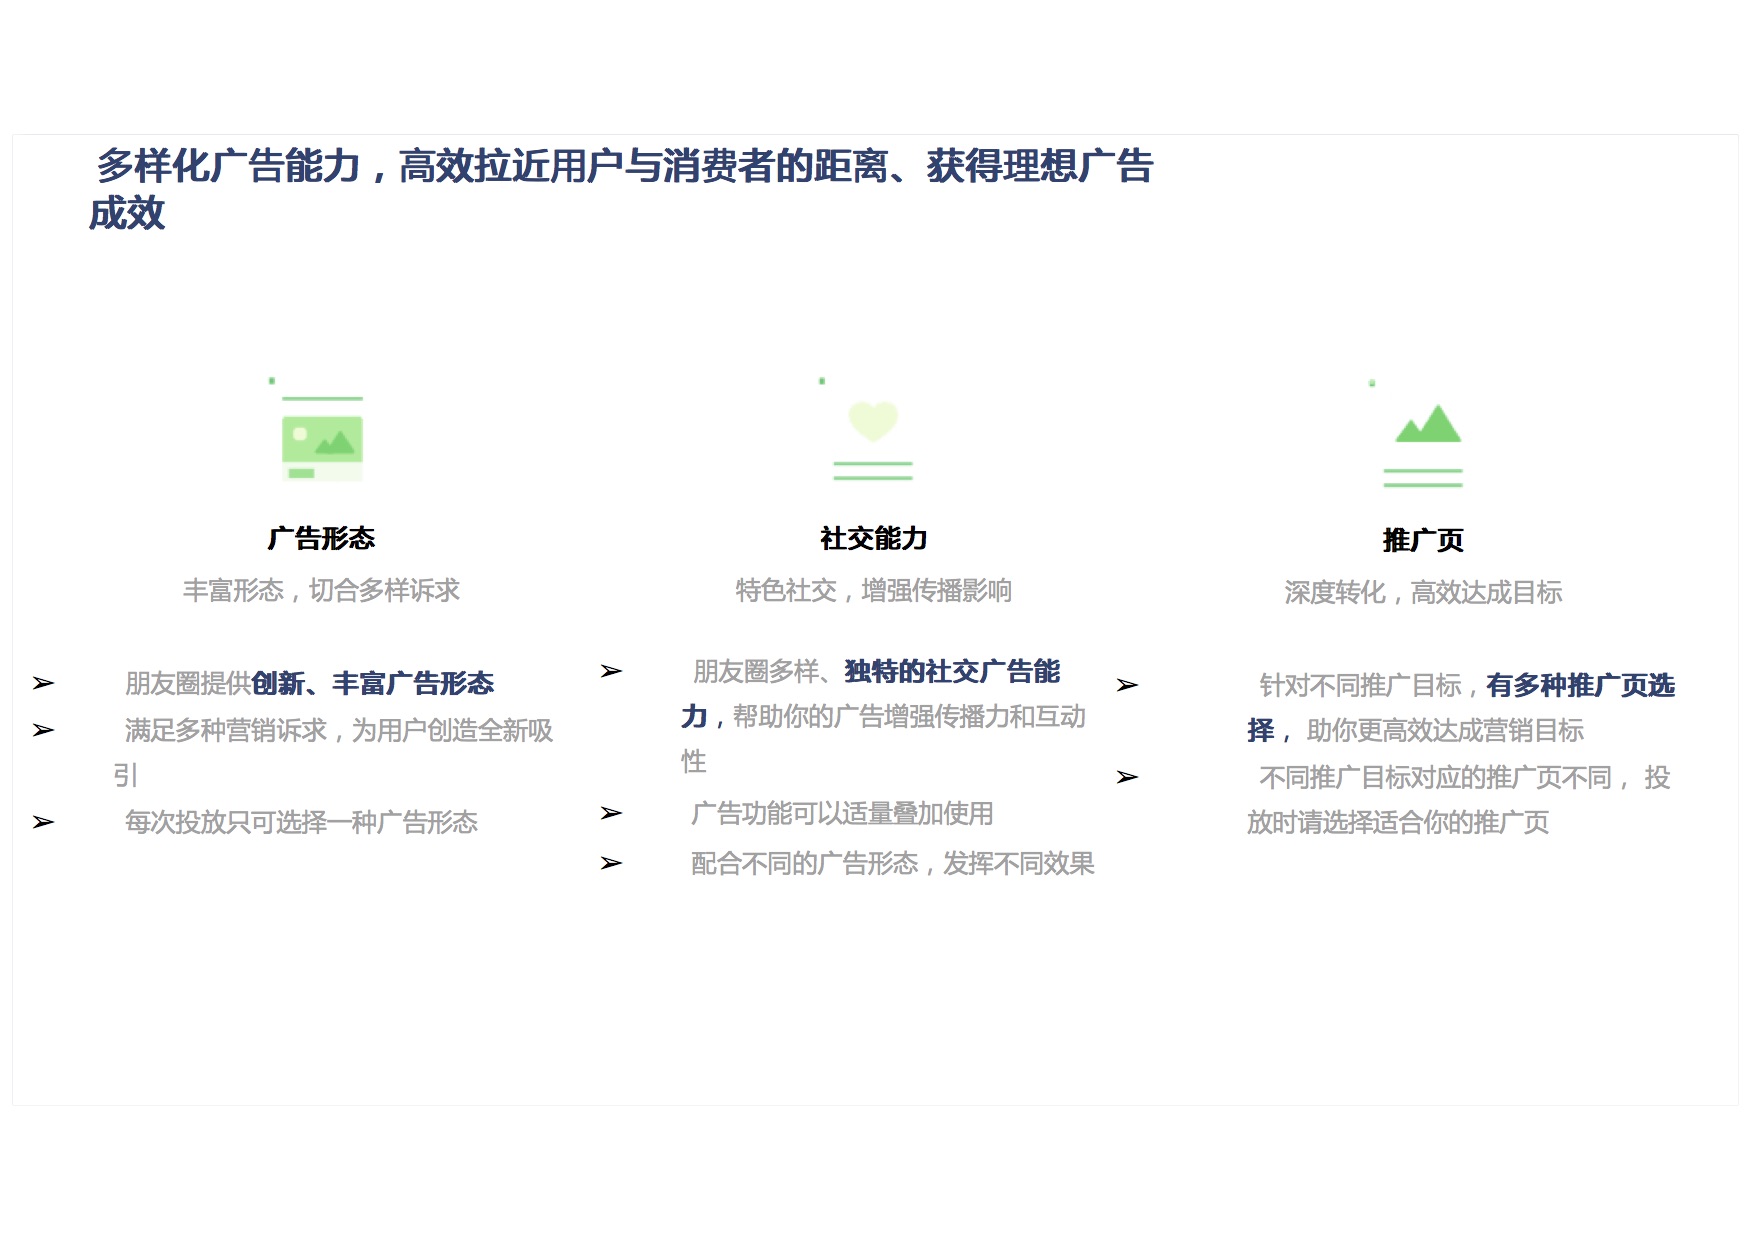The height and width of the screenshot is (1239, 1754).
Task: Click the image card icon above 广告形态
Action: [x=322, y=439]
